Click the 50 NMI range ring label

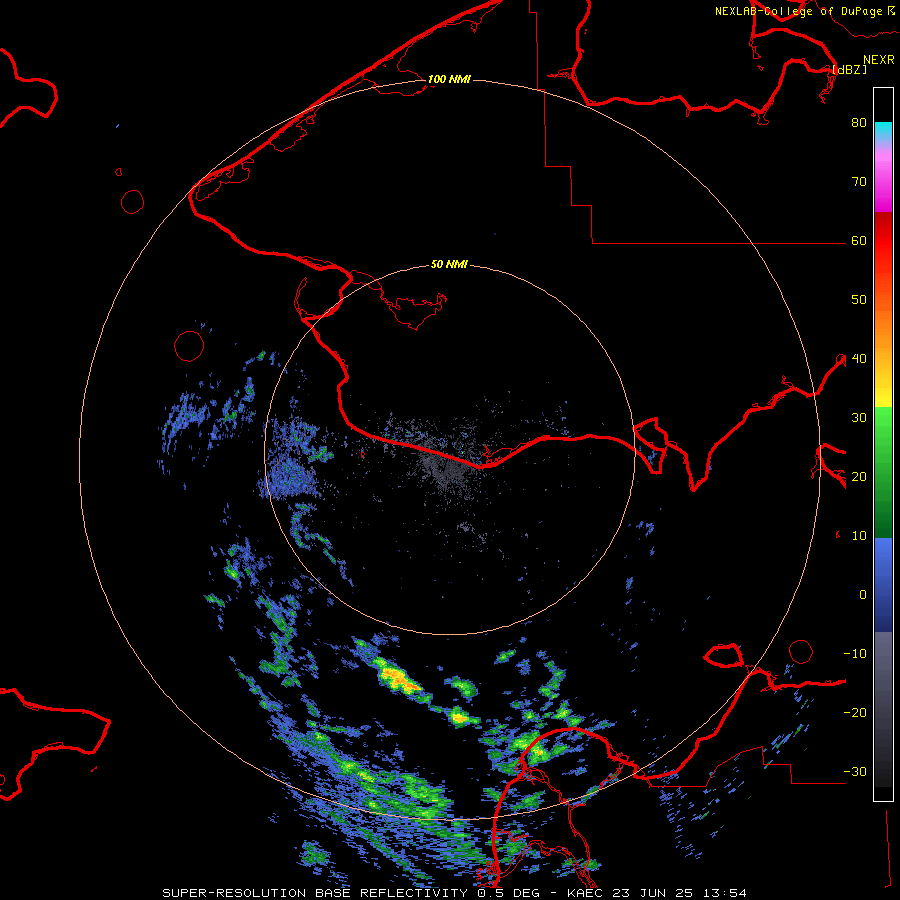coord(449,264)
